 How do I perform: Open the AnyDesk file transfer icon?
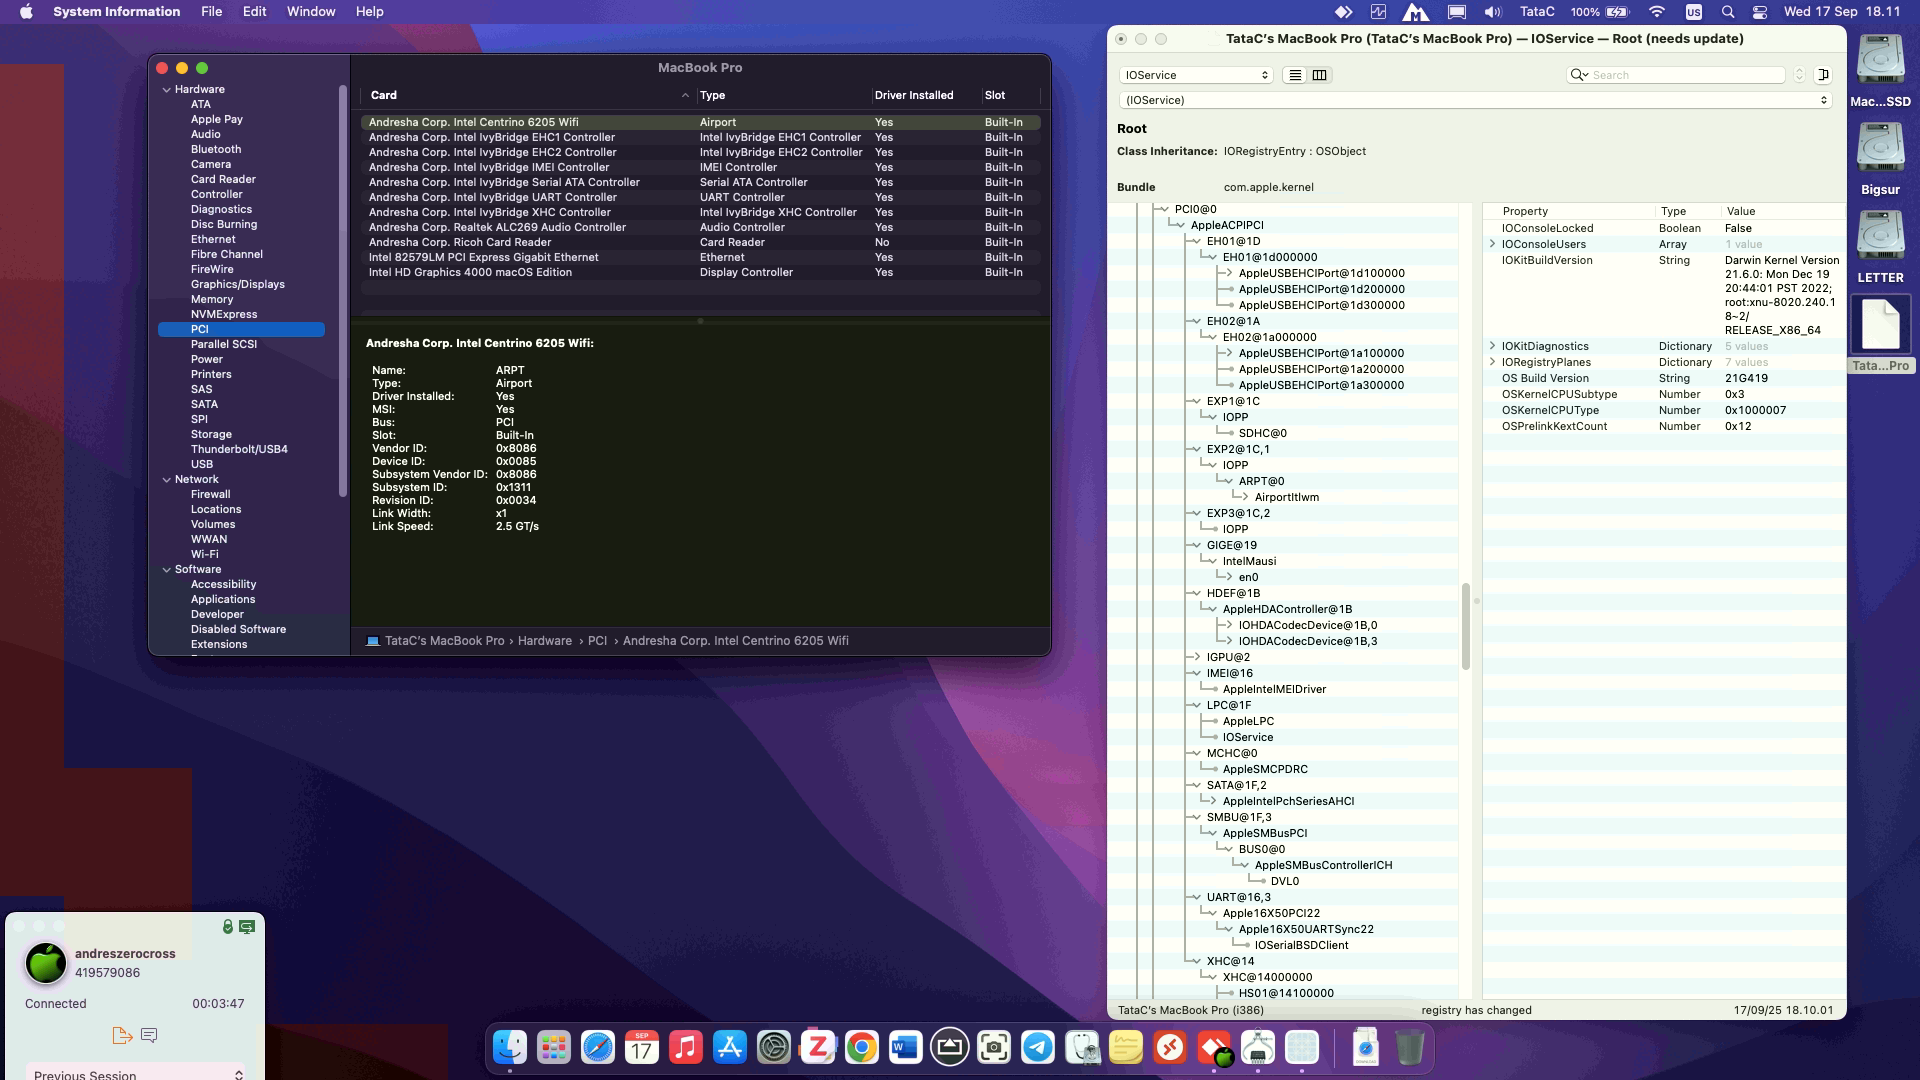(122, 1036)
